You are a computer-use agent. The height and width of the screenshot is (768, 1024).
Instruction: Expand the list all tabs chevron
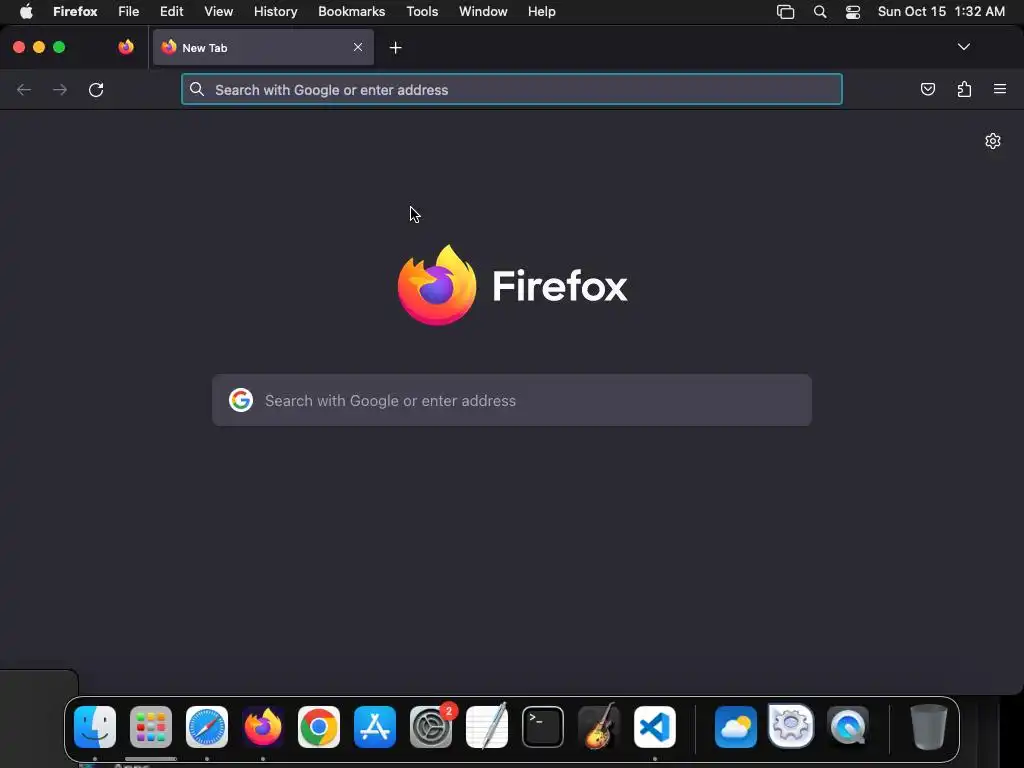coord(963,47)
